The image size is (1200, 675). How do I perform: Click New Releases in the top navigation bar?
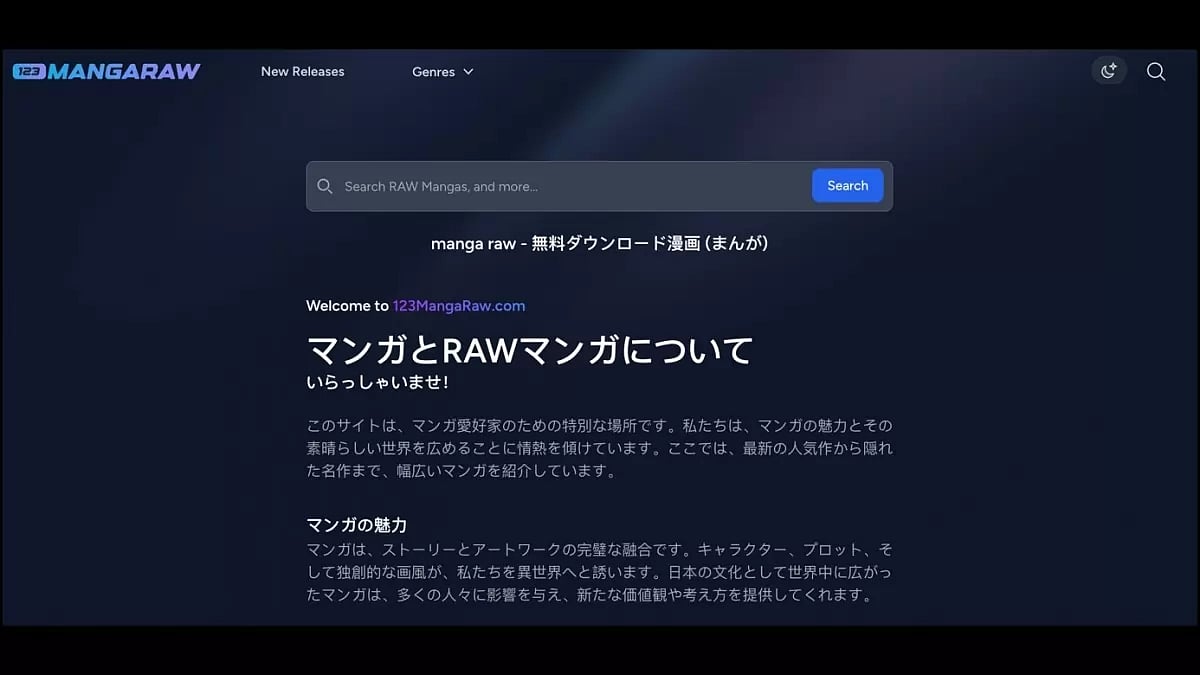[x=302, y=71]
